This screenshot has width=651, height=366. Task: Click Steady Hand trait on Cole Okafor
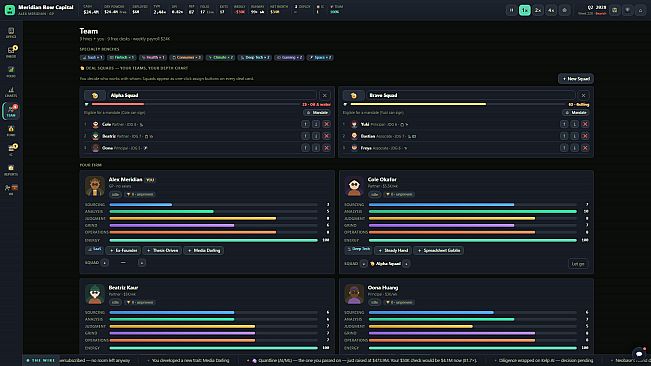(x=393, y=251)
